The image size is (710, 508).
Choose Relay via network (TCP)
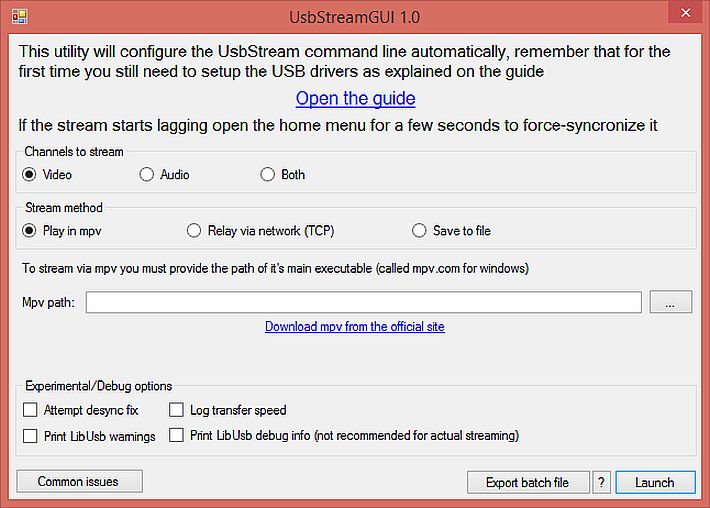194,230
